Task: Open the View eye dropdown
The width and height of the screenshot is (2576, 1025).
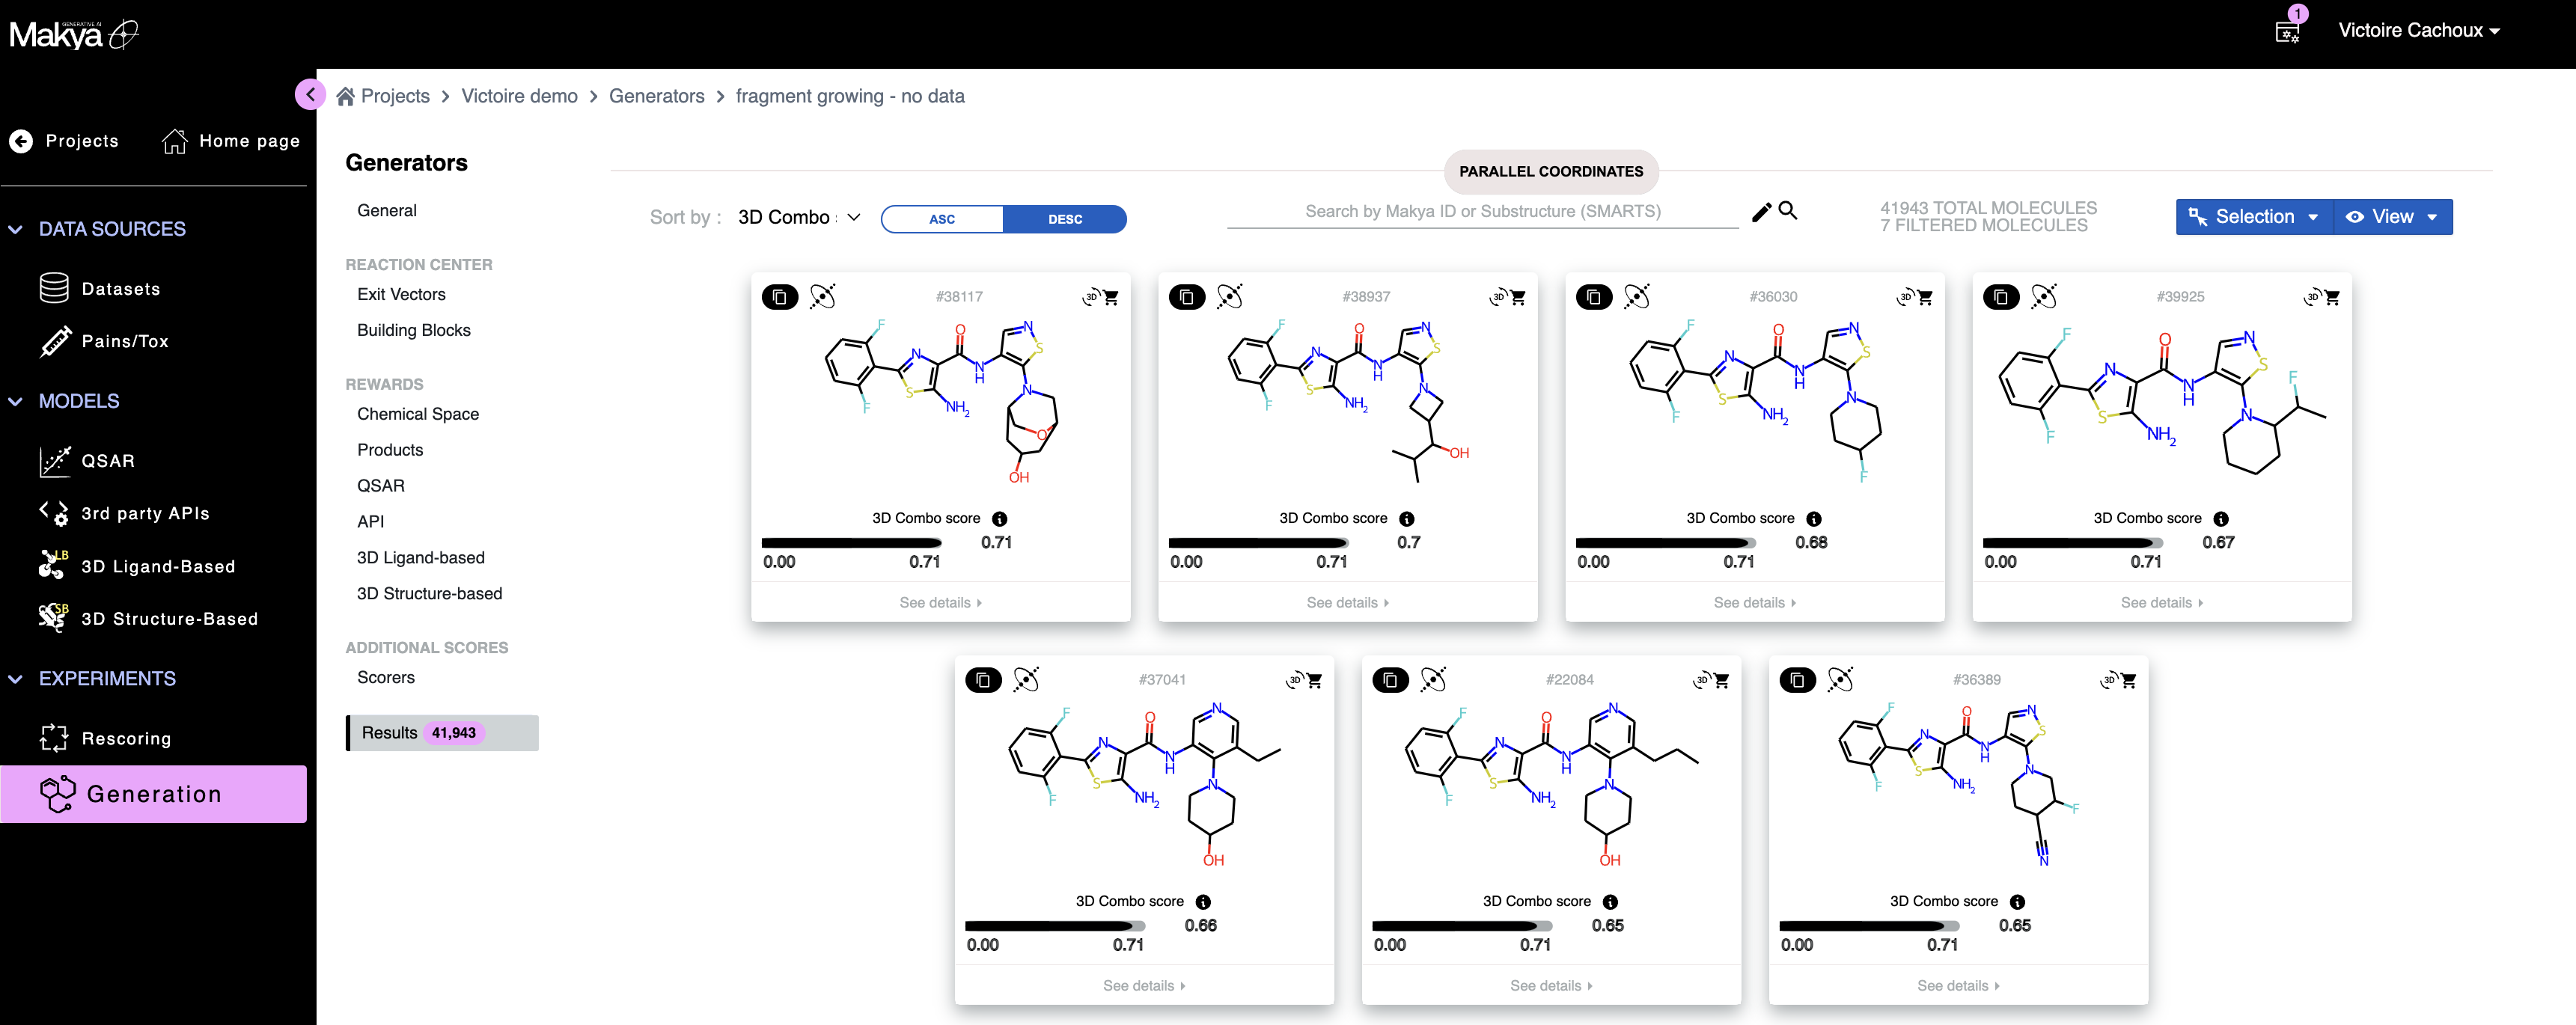Action: click(x=2392, y=217)
